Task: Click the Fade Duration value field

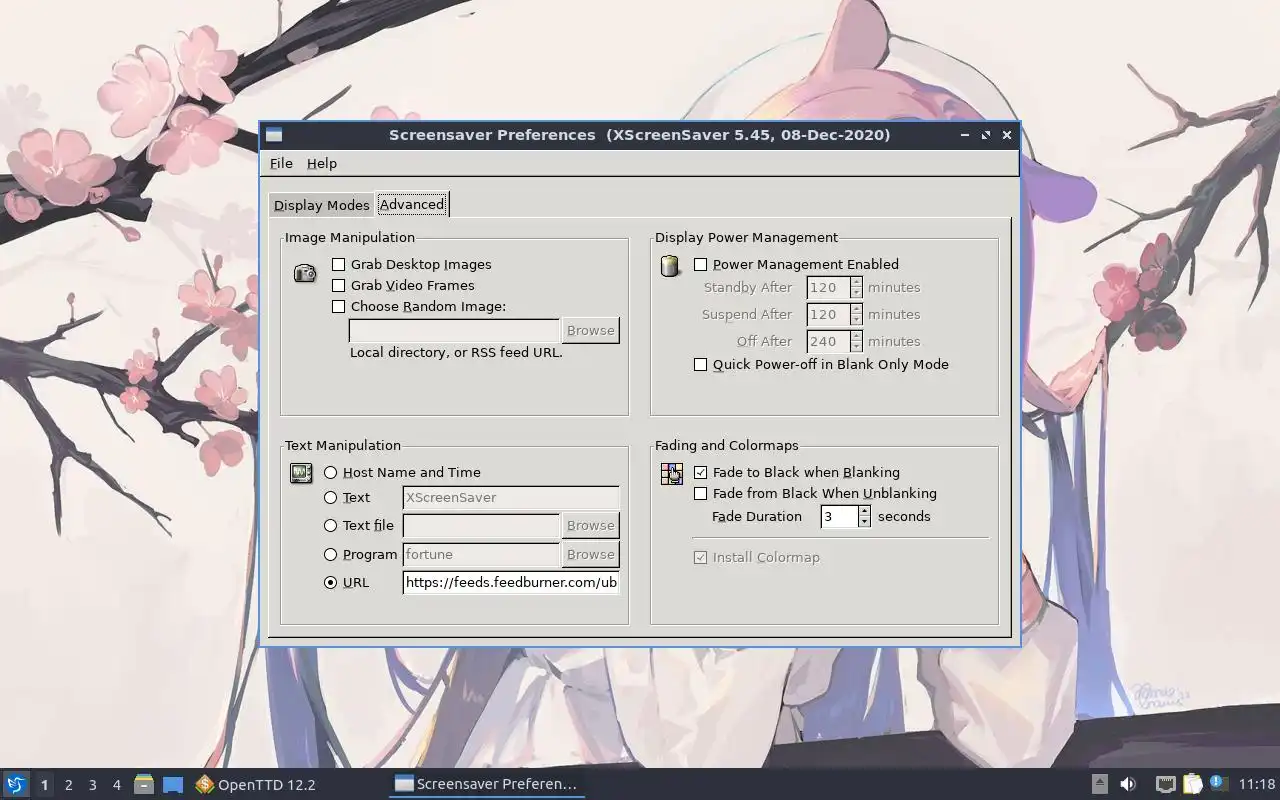Action: 839,517
